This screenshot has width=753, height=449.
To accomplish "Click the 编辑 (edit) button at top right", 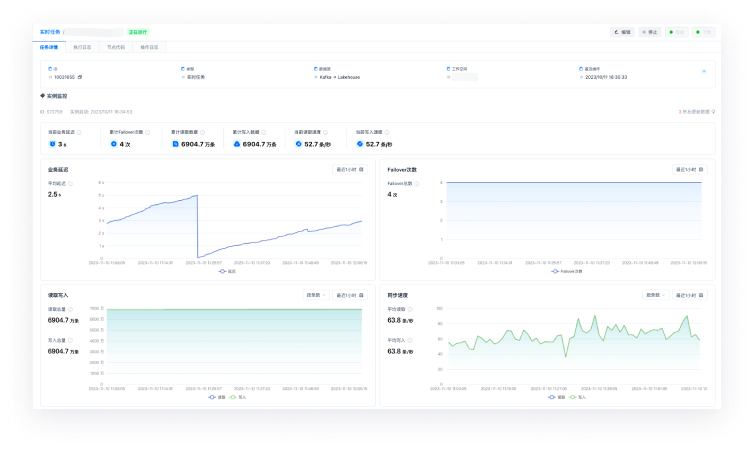I will [623, 32].
